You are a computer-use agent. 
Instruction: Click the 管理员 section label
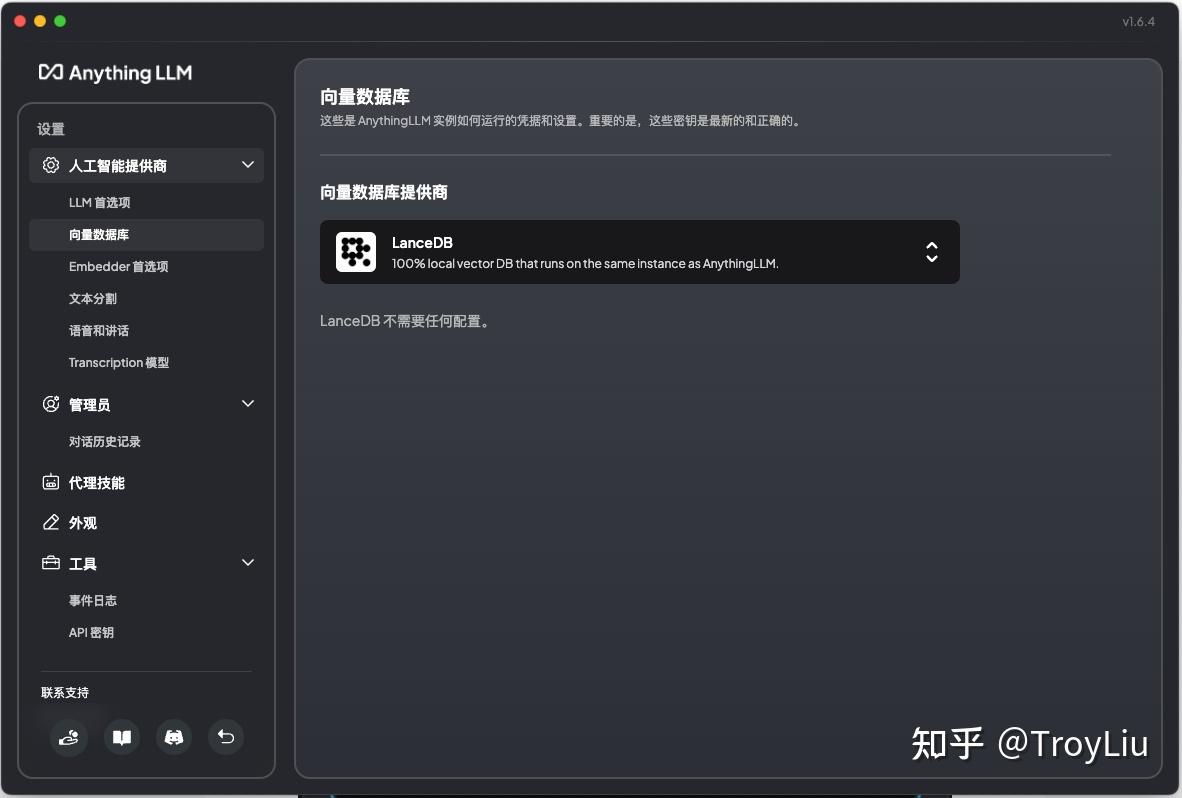click(90, 405)
